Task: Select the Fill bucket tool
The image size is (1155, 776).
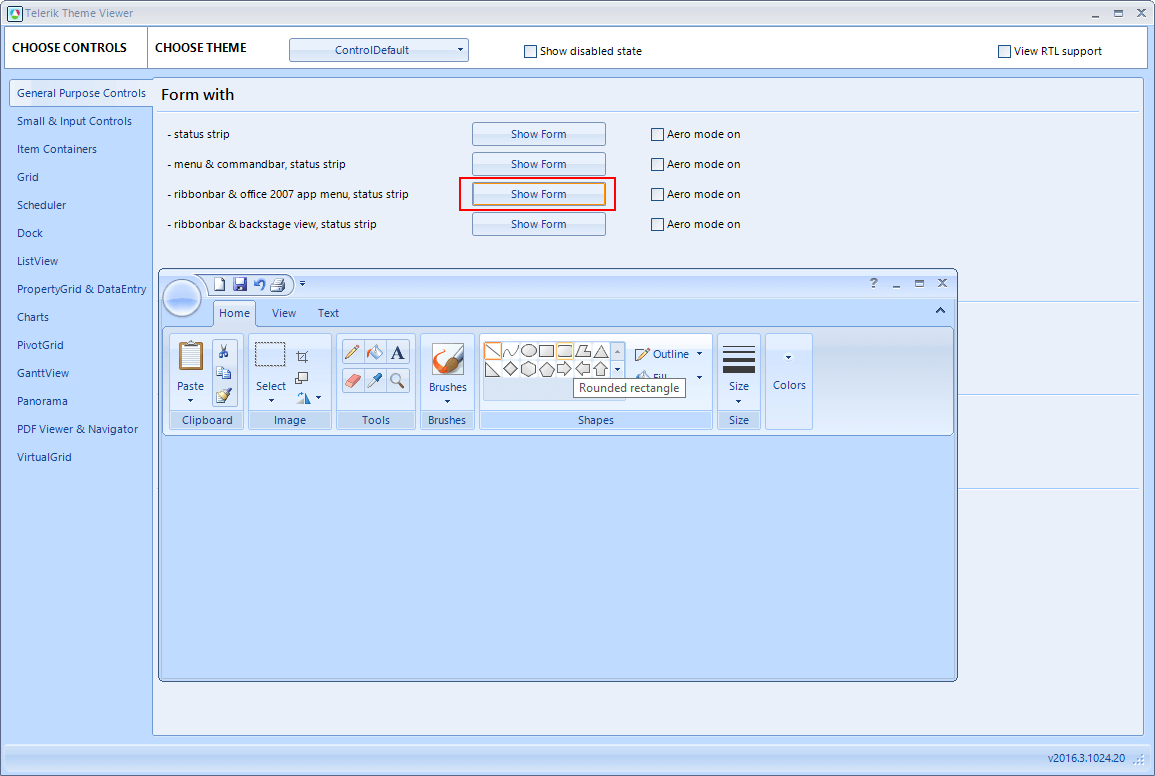Action: coord(375,352)
